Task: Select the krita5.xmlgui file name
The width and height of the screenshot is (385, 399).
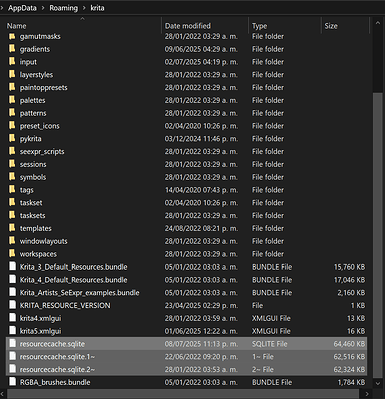Action: 40,331
